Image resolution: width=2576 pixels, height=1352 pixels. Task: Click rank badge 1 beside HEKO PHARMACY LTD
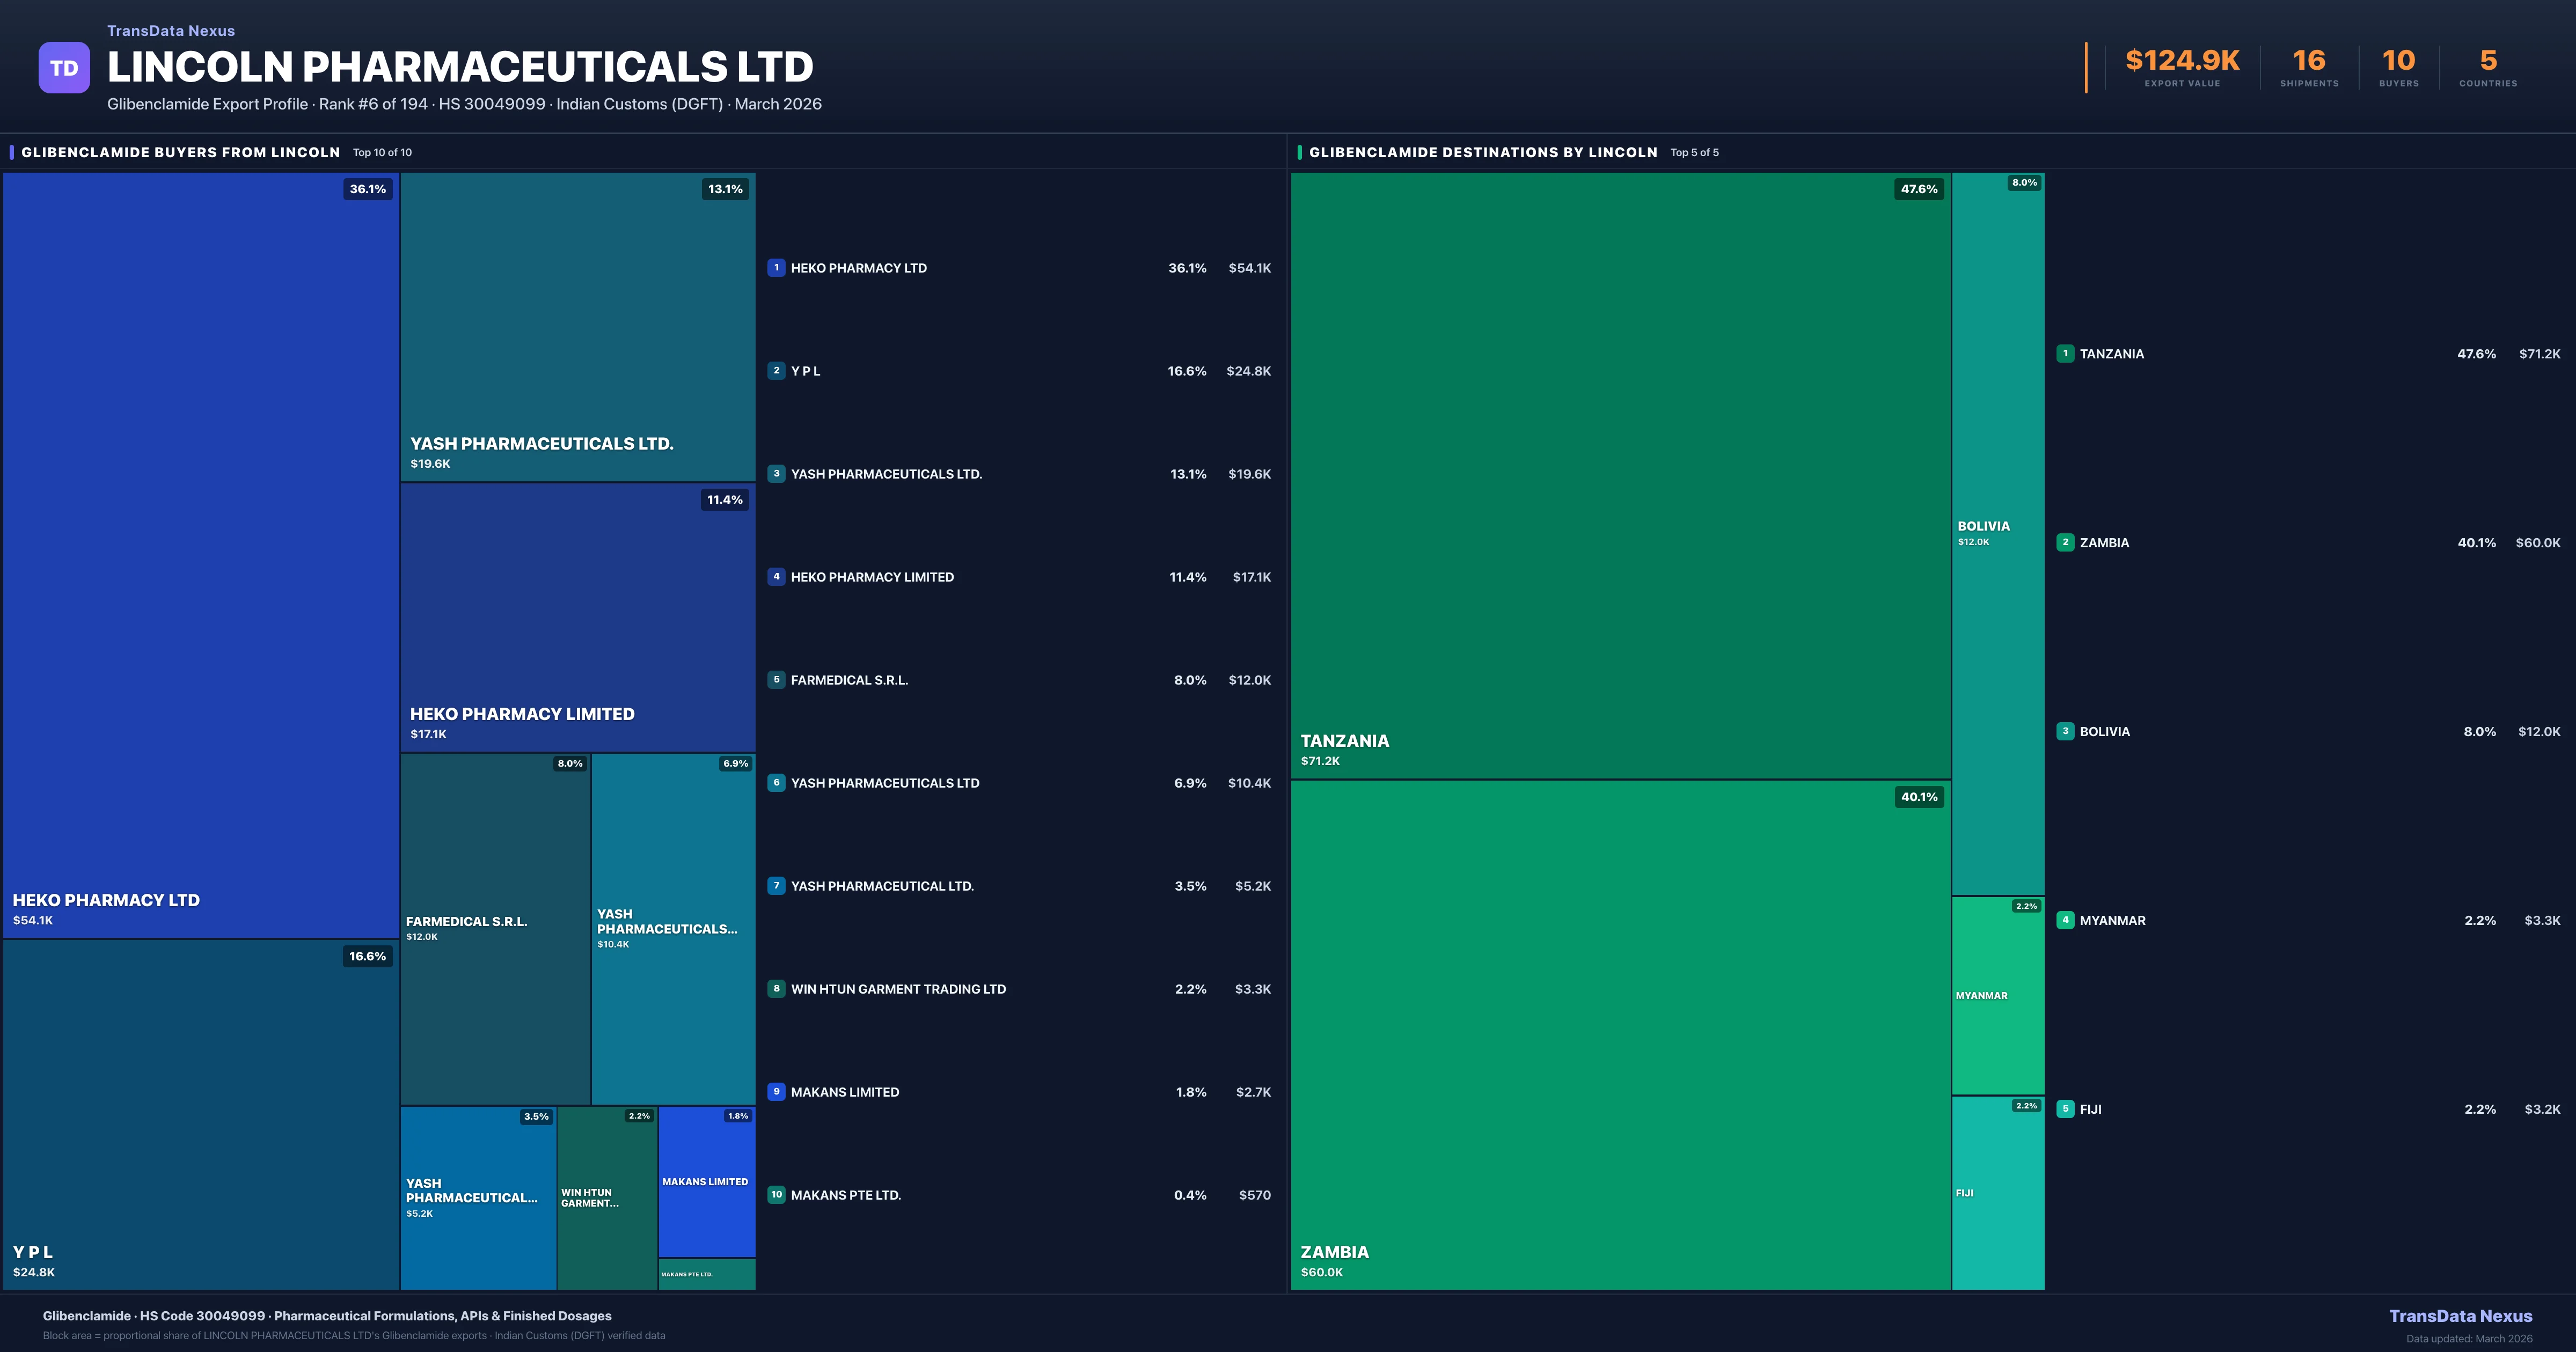coord(776,267)
